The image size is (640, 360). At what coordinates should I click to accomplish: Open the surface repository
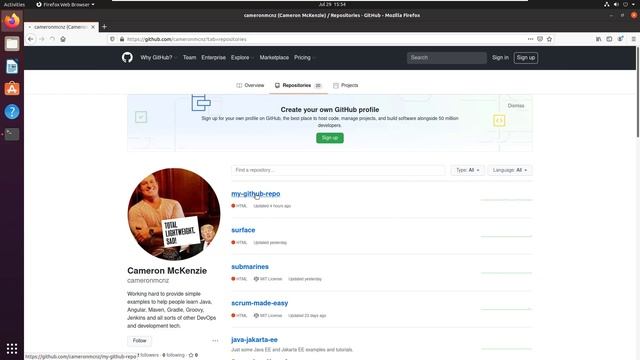click(243, 230)
